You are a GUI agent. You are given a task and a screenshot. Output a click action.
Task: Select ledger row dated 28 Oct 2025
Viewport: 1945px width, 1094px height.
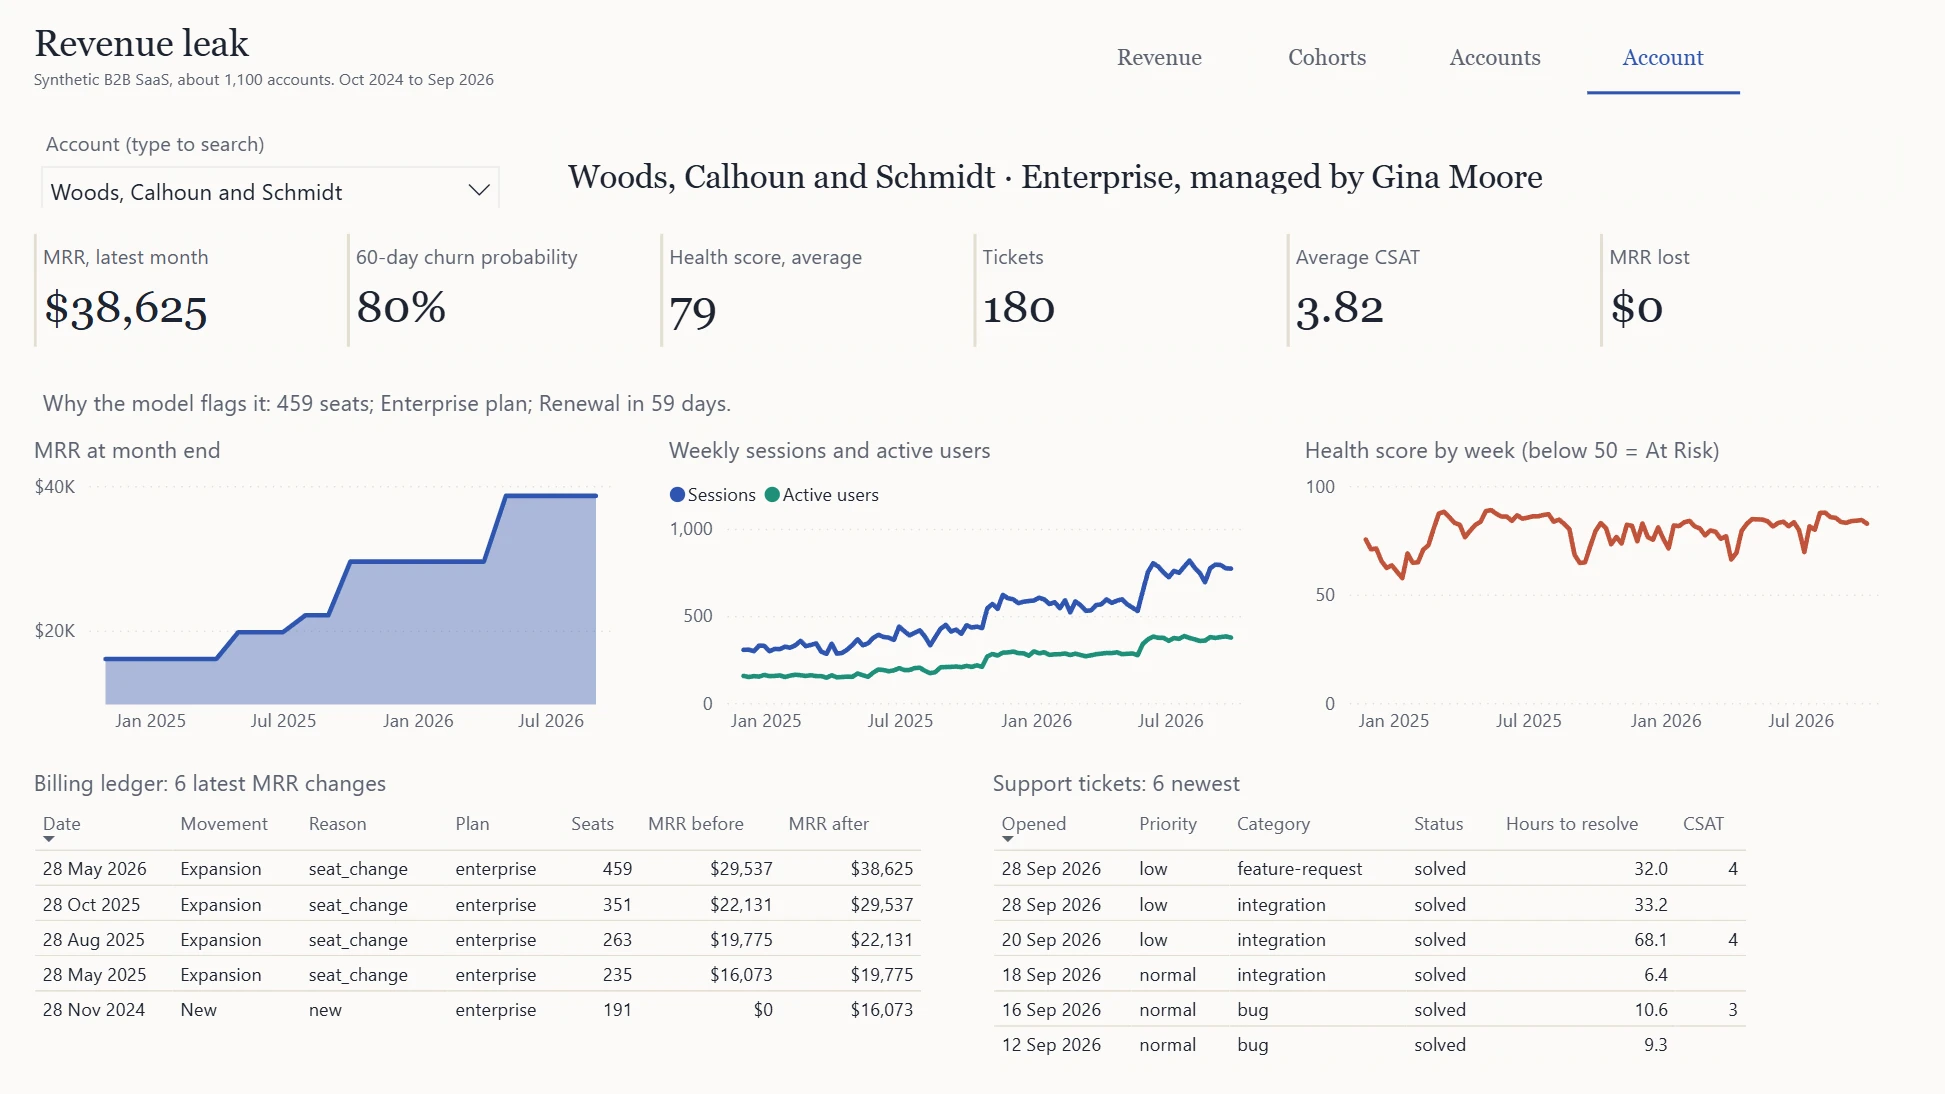point(477,904)
